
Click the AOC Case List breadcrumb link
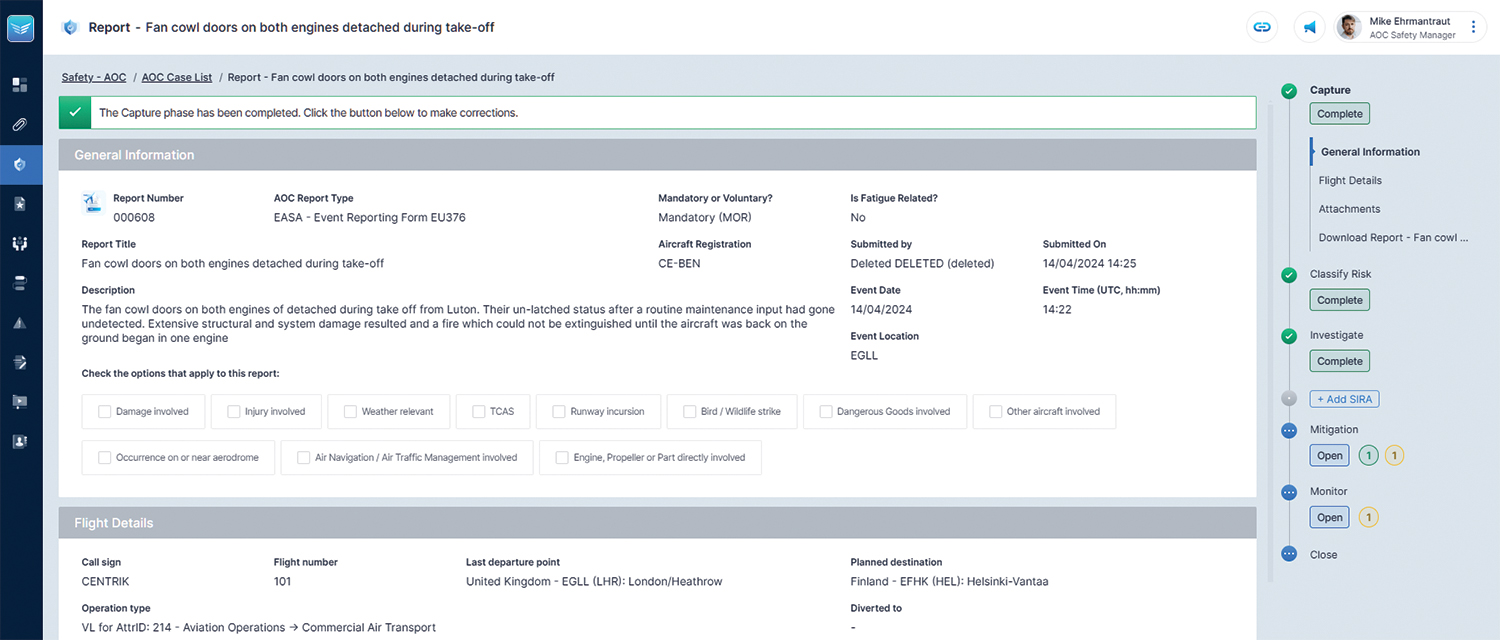177,77
